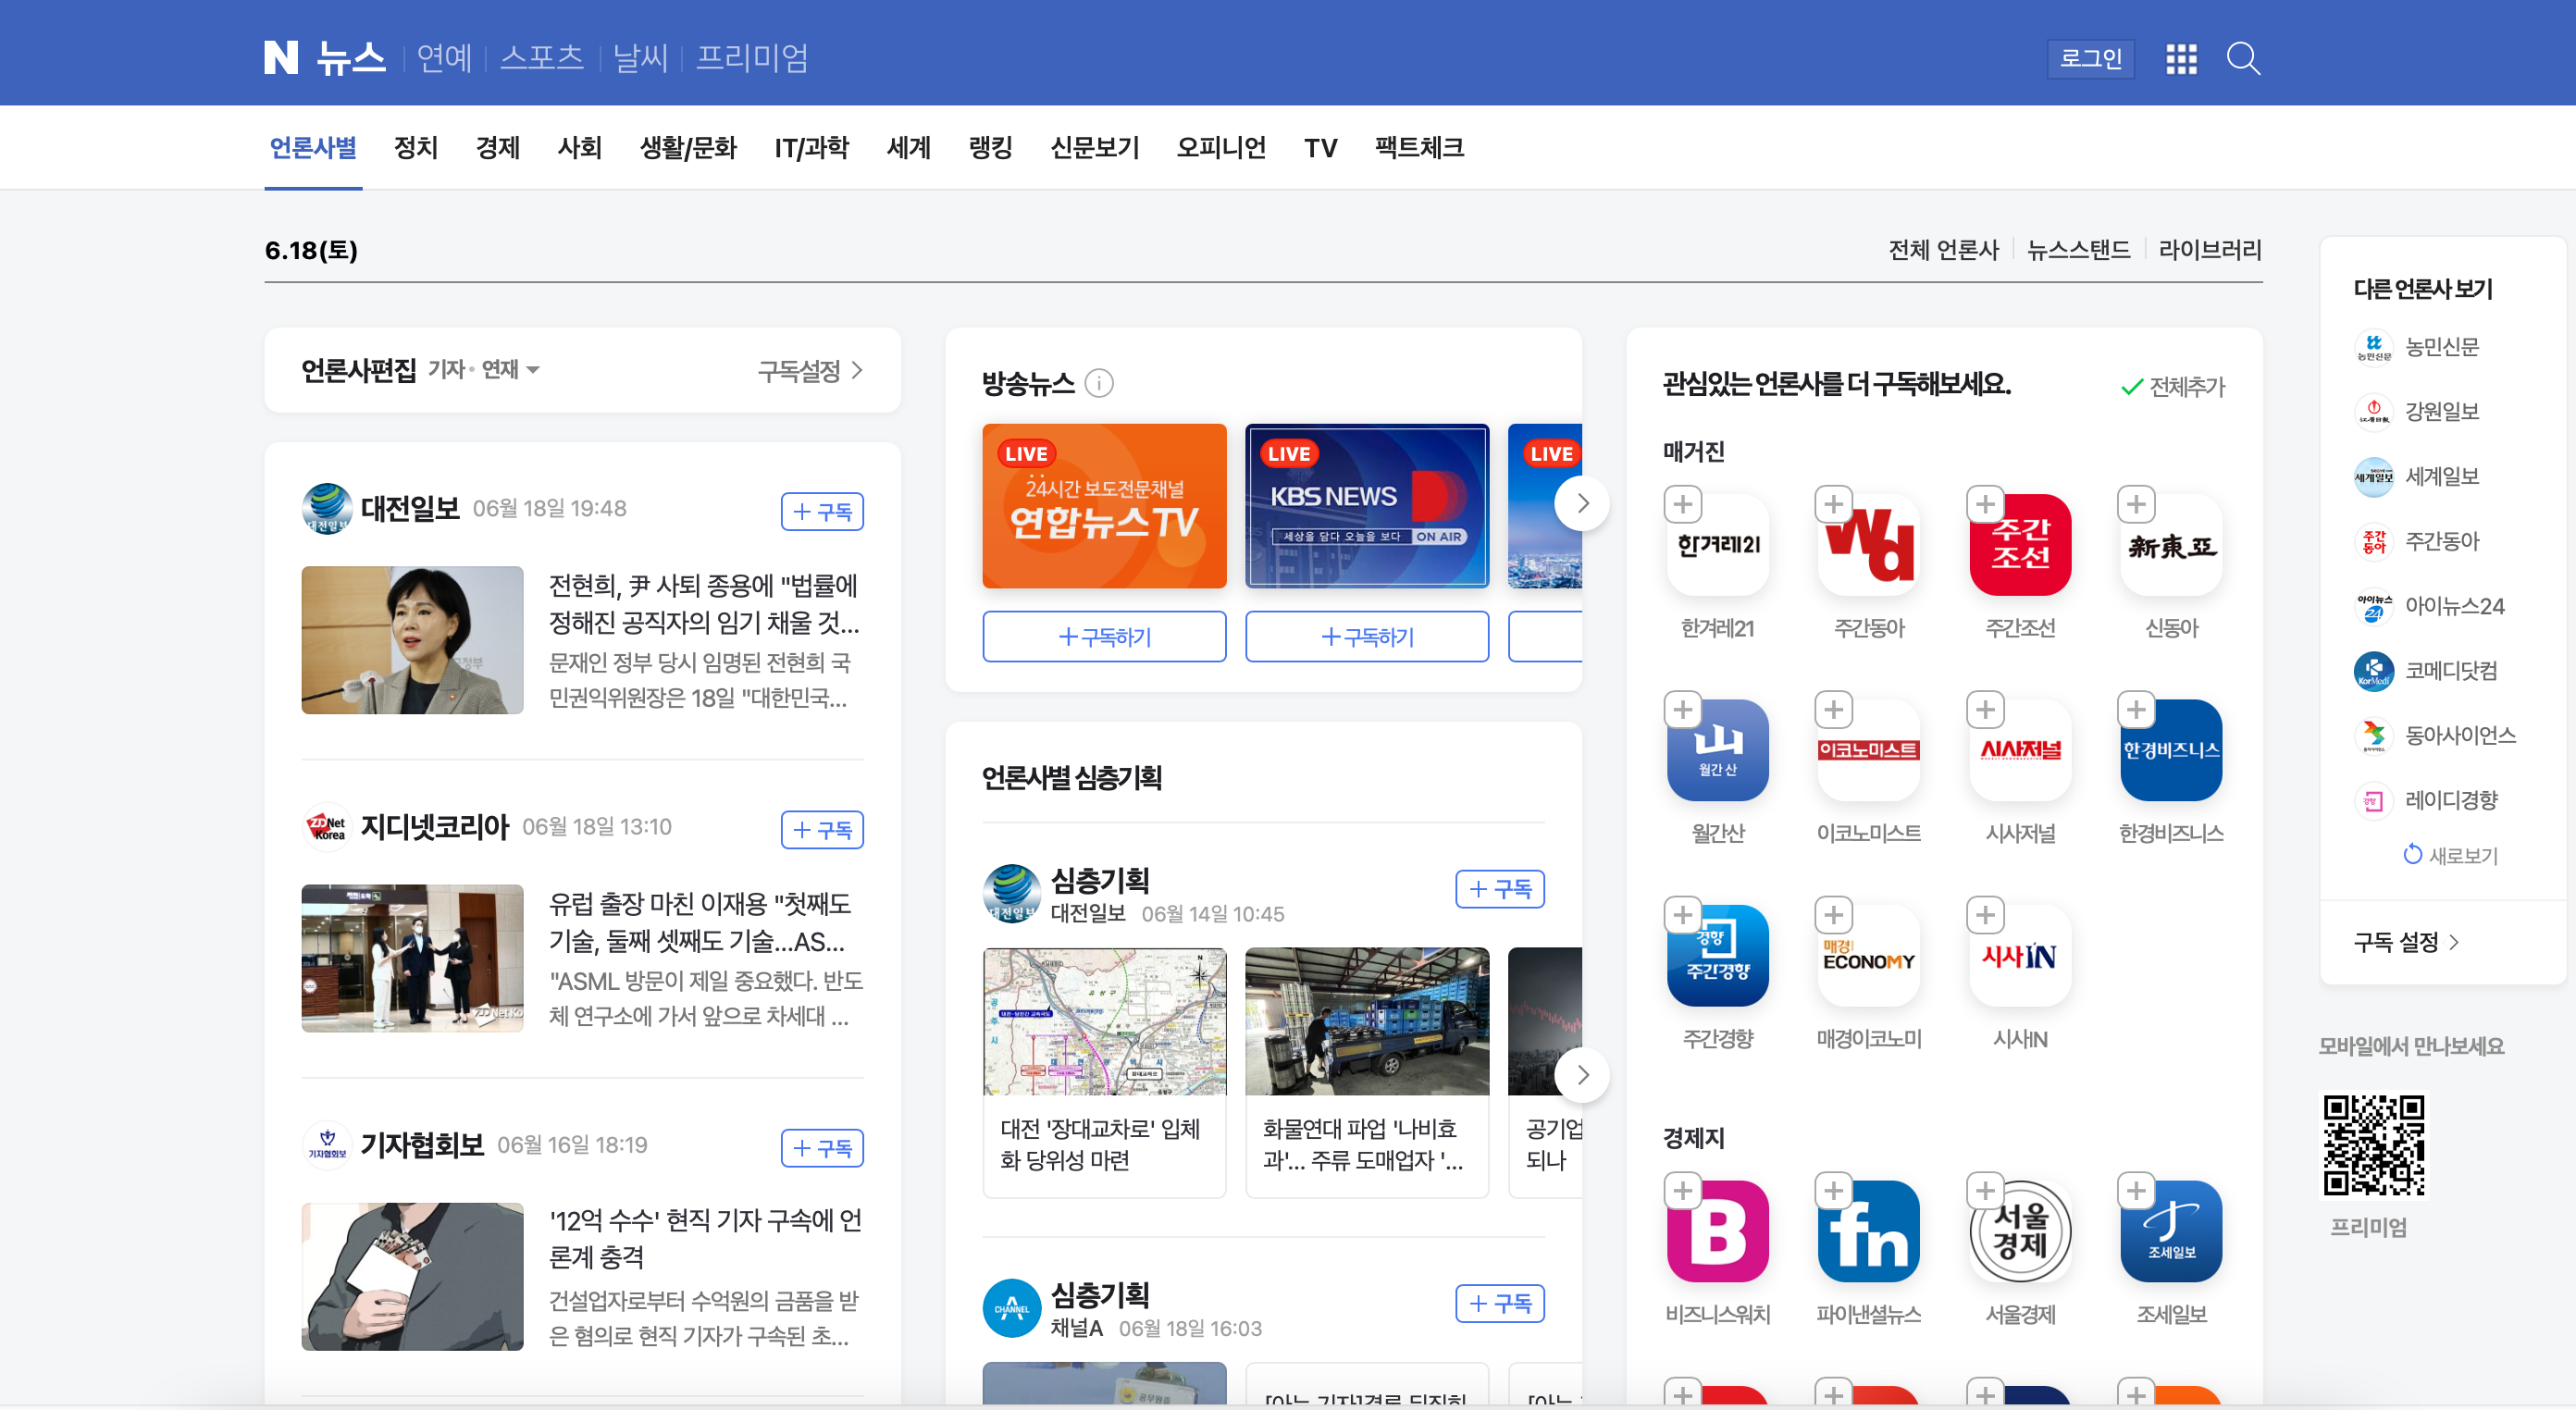
Task: Open 구독 설정 in sidebar
Action: (2406, 942)
